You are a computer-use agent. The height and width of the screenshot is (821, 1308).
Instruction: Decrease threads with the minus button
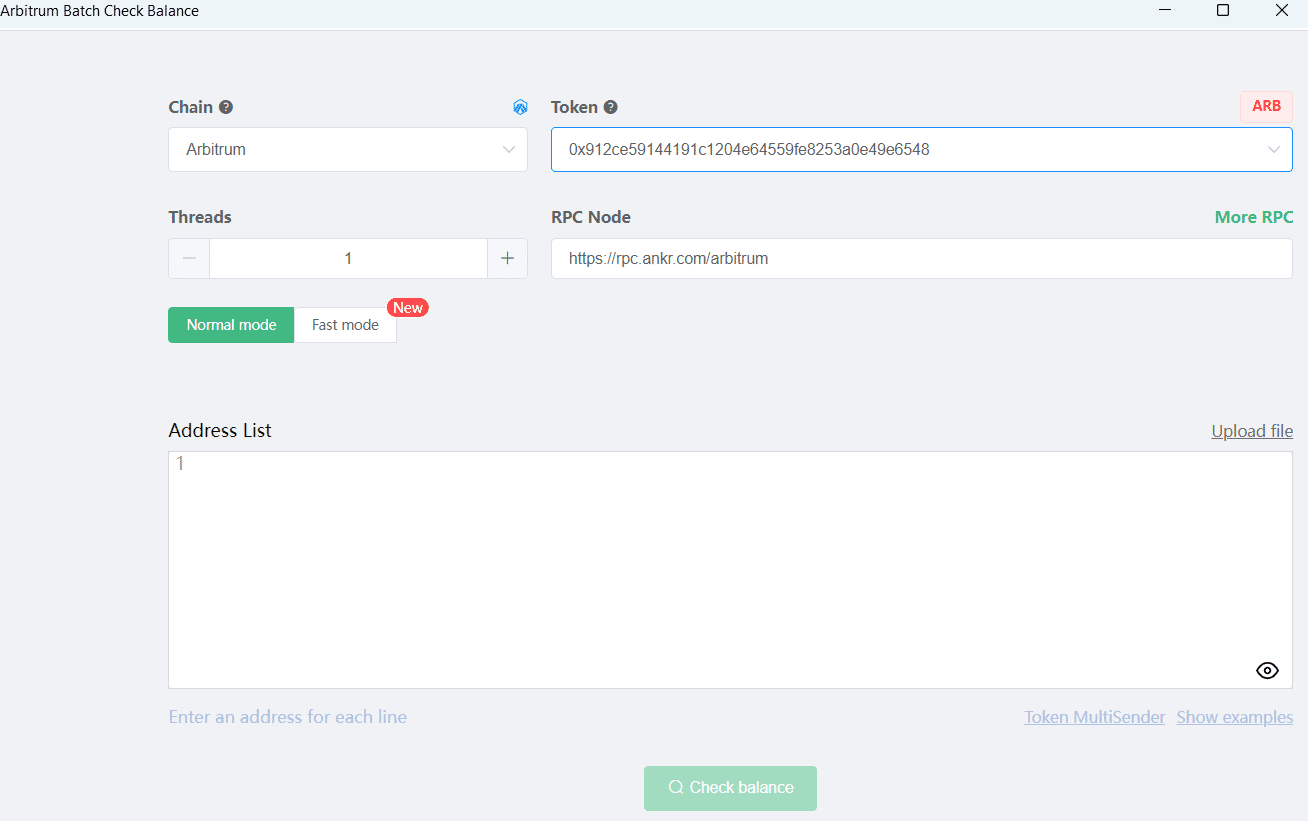189,258
